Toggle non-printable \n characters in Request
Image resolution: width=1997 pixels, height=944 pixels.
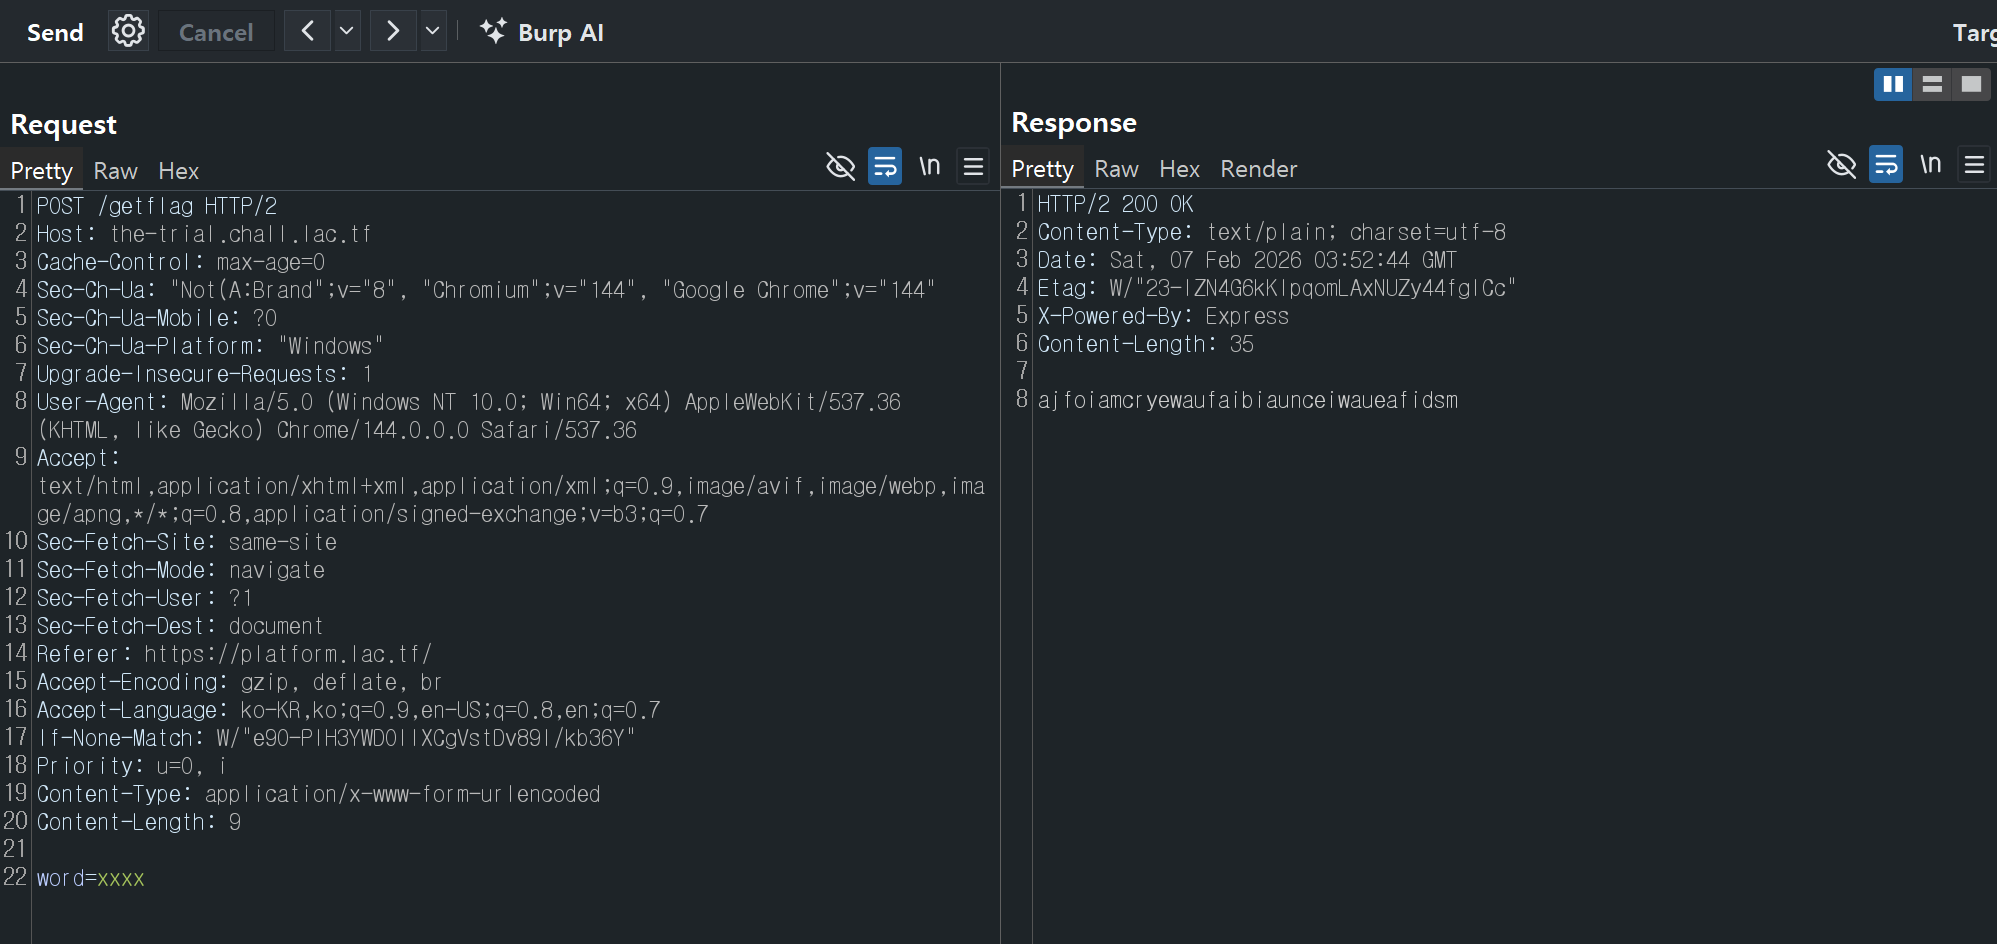tap(930, 166)
